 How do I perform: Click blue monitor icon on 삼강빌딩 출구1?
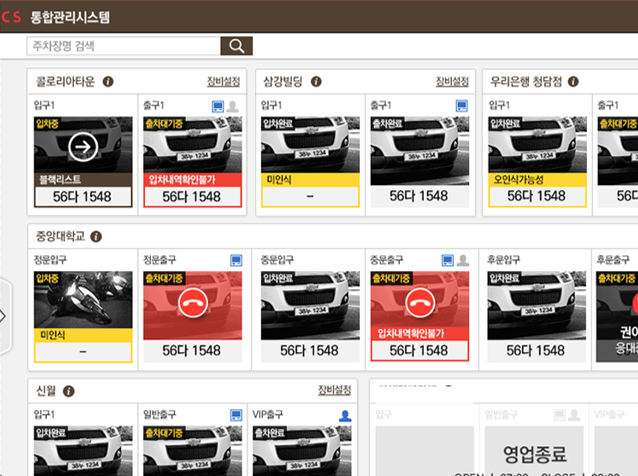tap(462, 105)
